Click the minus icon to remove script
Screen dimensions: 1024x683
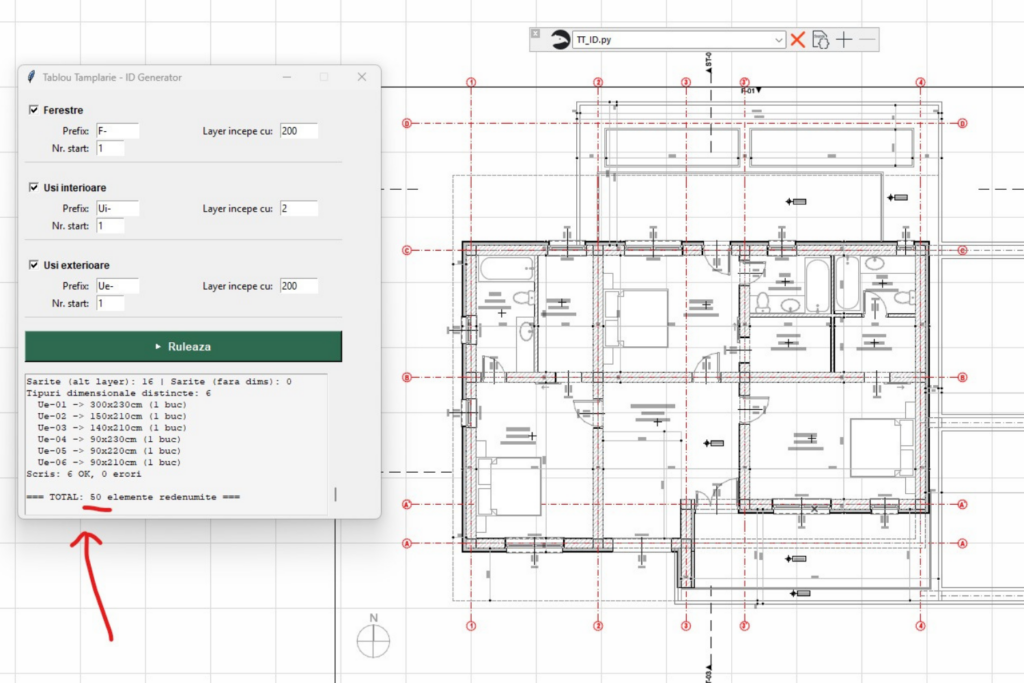867,40
